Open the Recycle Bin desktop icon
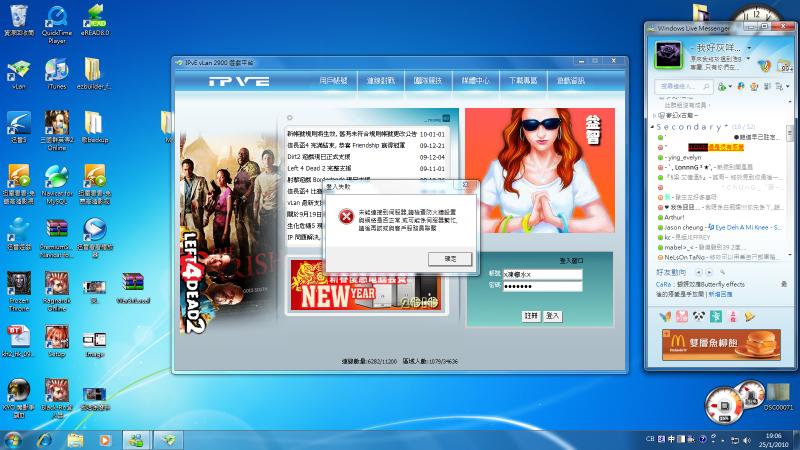Screen dimensions: 800x450 pos(19,21)
